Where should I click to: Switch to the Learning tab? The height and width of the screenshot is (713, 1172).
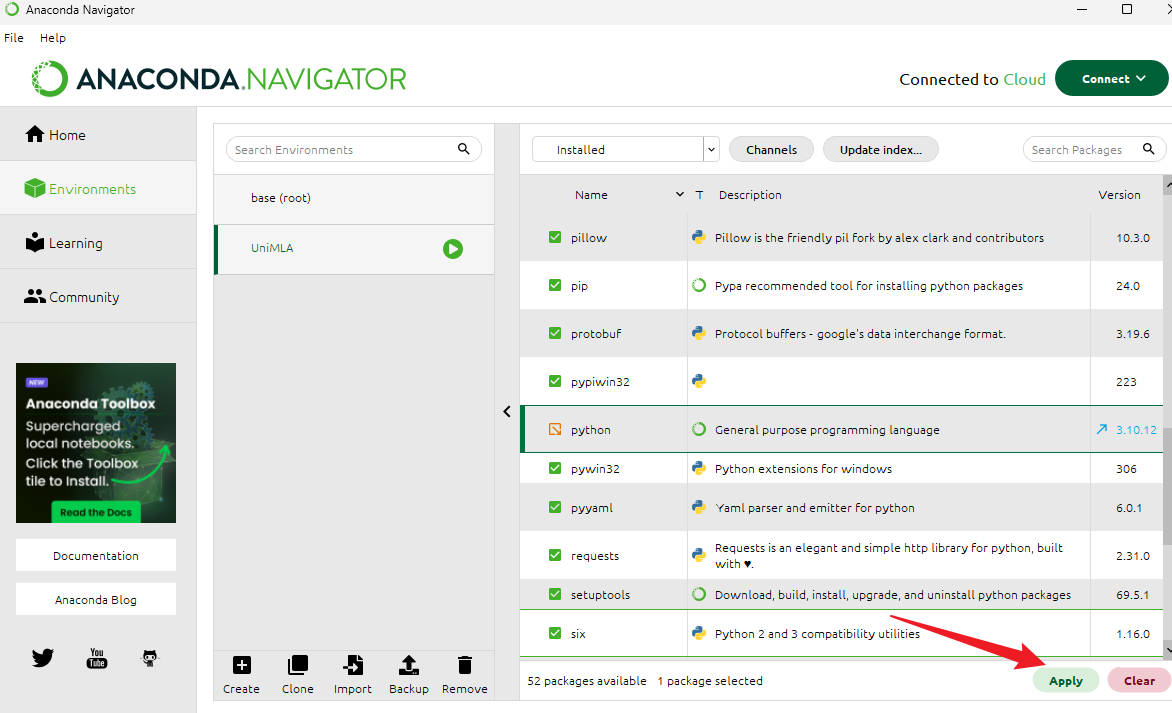75,243
